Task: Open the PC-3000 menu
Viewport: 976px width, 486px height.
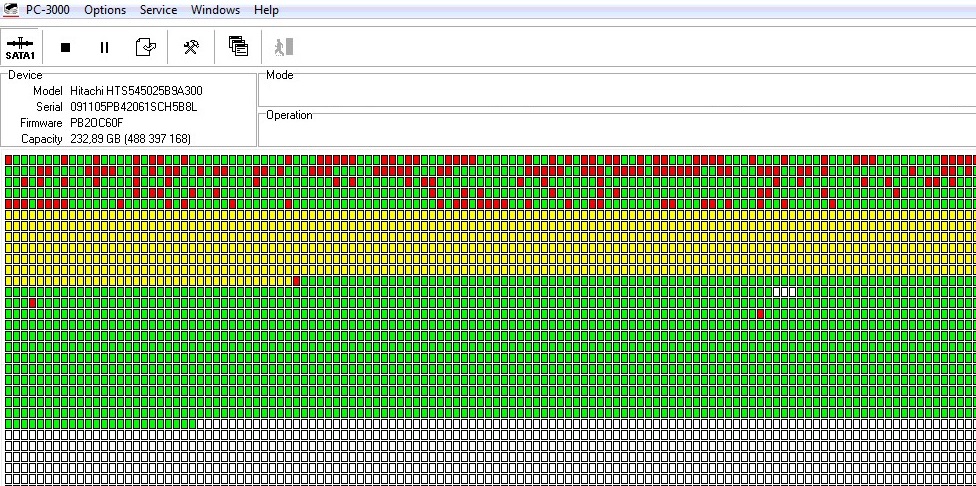Action: 48,10
